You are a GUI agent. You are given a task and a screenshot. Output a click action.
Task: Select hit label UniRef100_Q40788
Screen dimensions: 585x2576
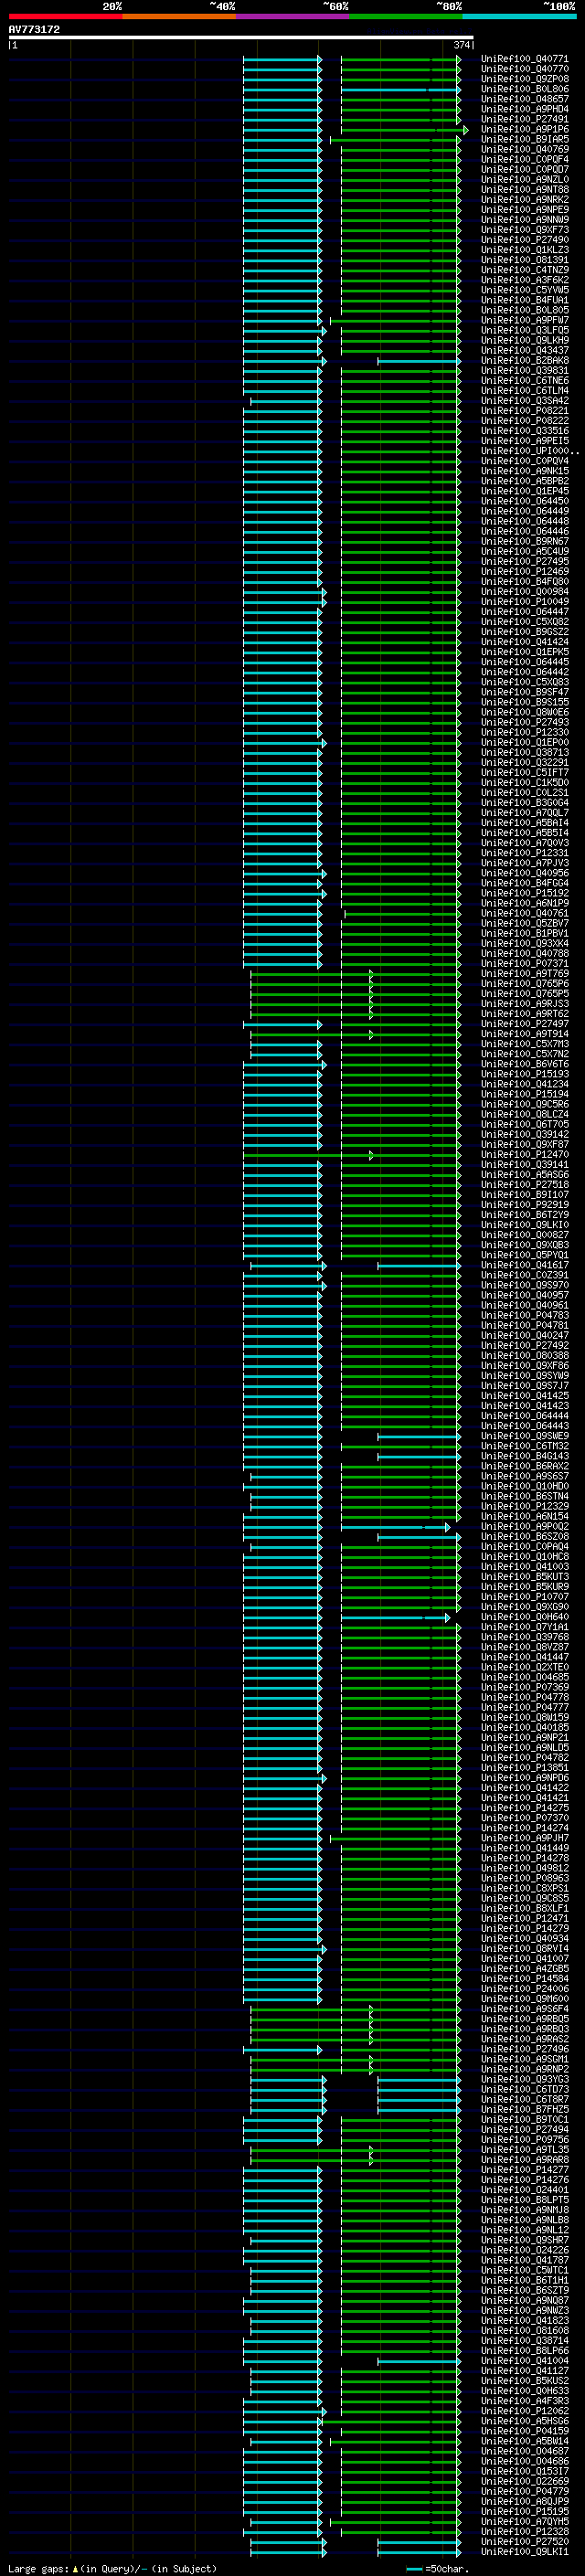[x=524, y=953]
